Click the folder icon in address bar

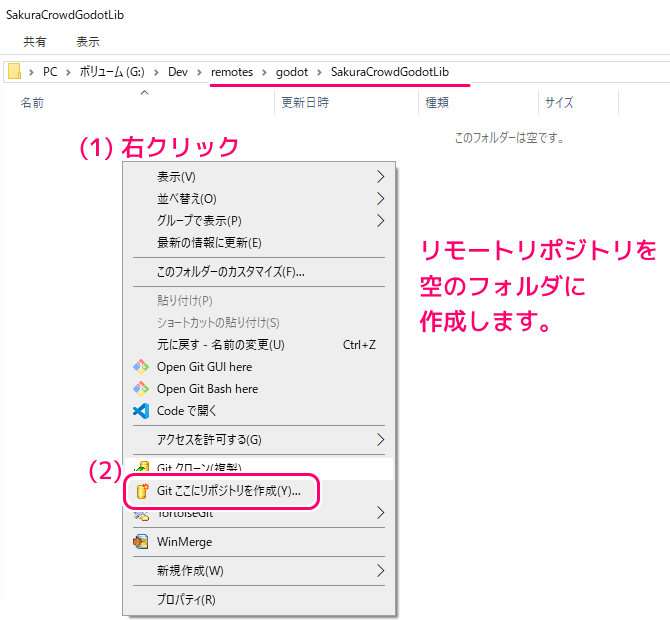(14, 72)
